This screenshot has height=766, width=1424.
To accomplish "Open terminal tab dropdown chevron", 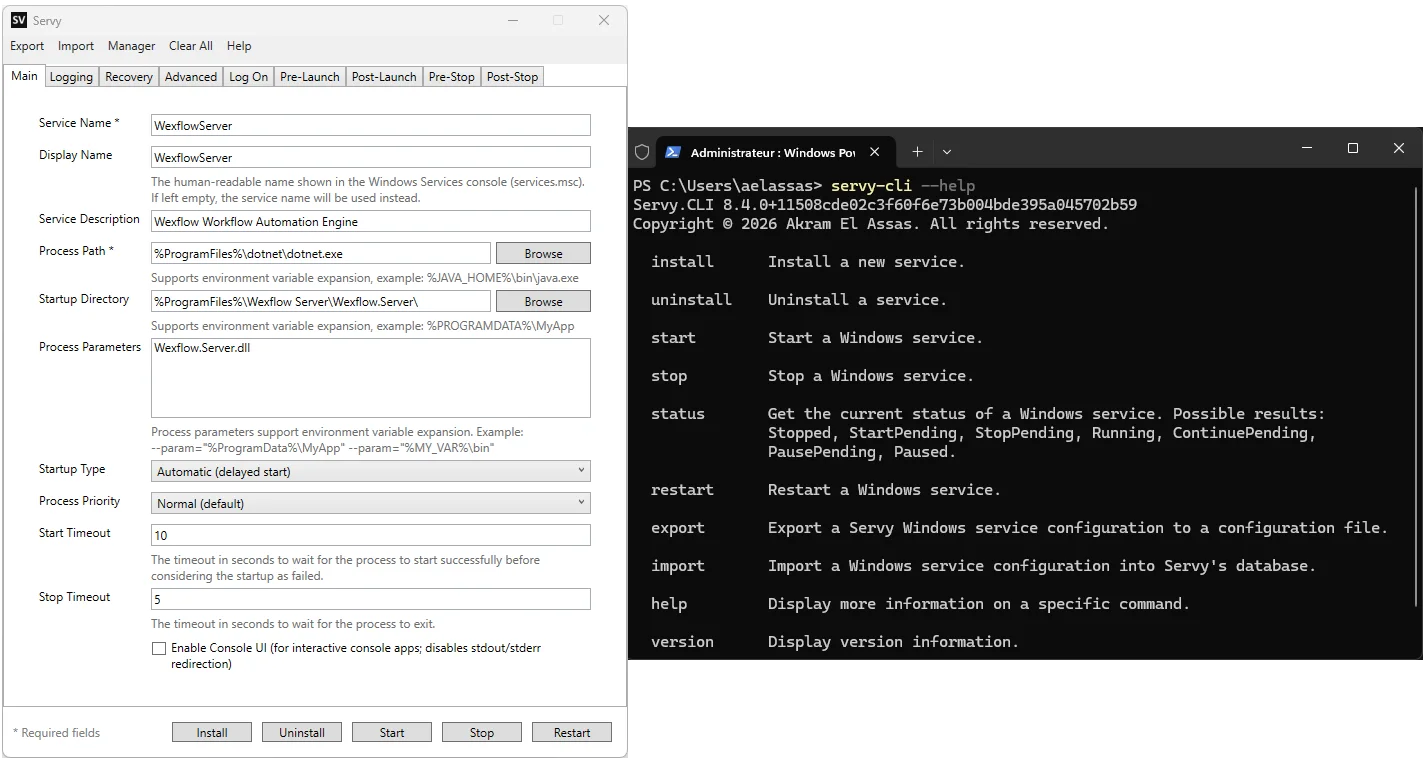I will (x=947, y=152).
